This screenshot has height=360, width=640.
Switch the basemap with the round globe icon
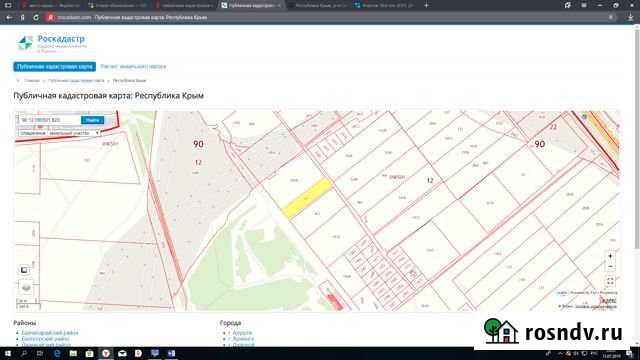click(x=26, y=287)
